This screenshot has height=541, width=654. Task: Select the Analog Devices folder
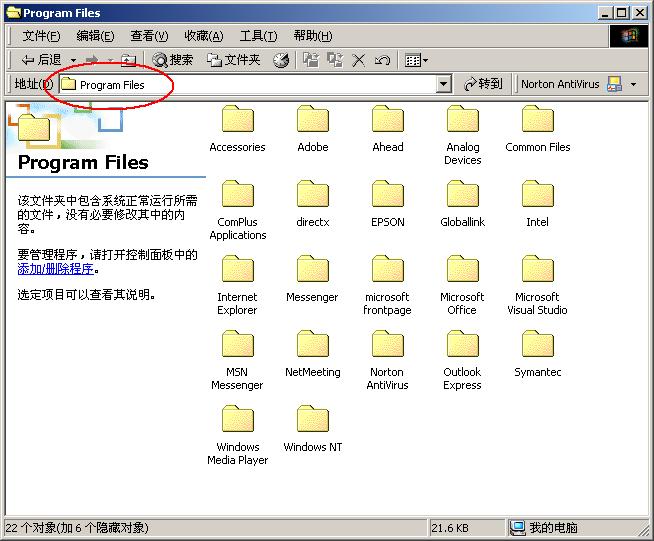tap(463, 136)
